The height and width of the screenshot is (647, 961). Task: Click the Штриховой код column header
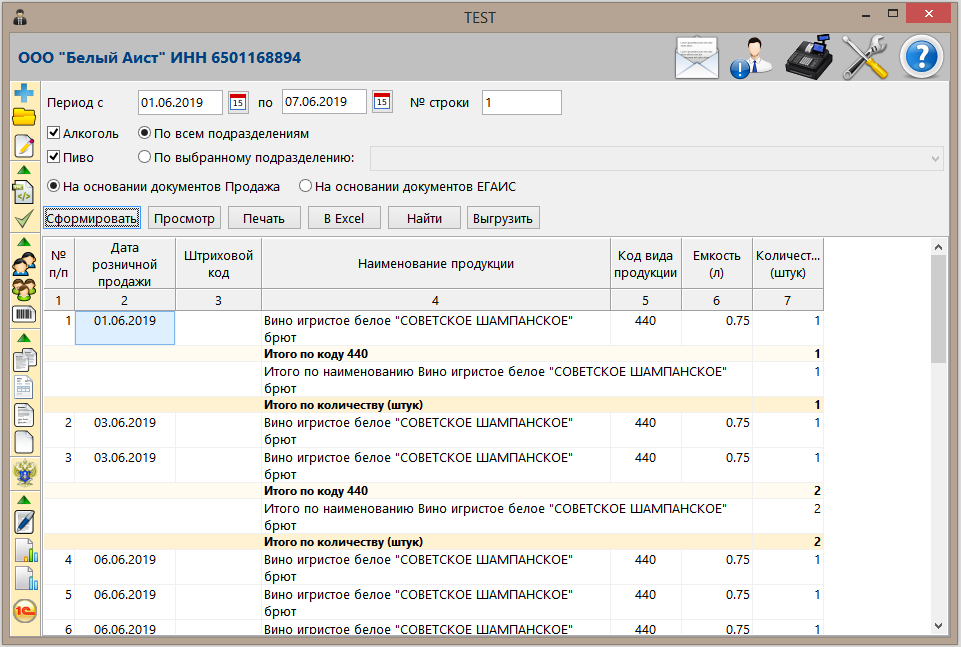[x=218, y=263]
